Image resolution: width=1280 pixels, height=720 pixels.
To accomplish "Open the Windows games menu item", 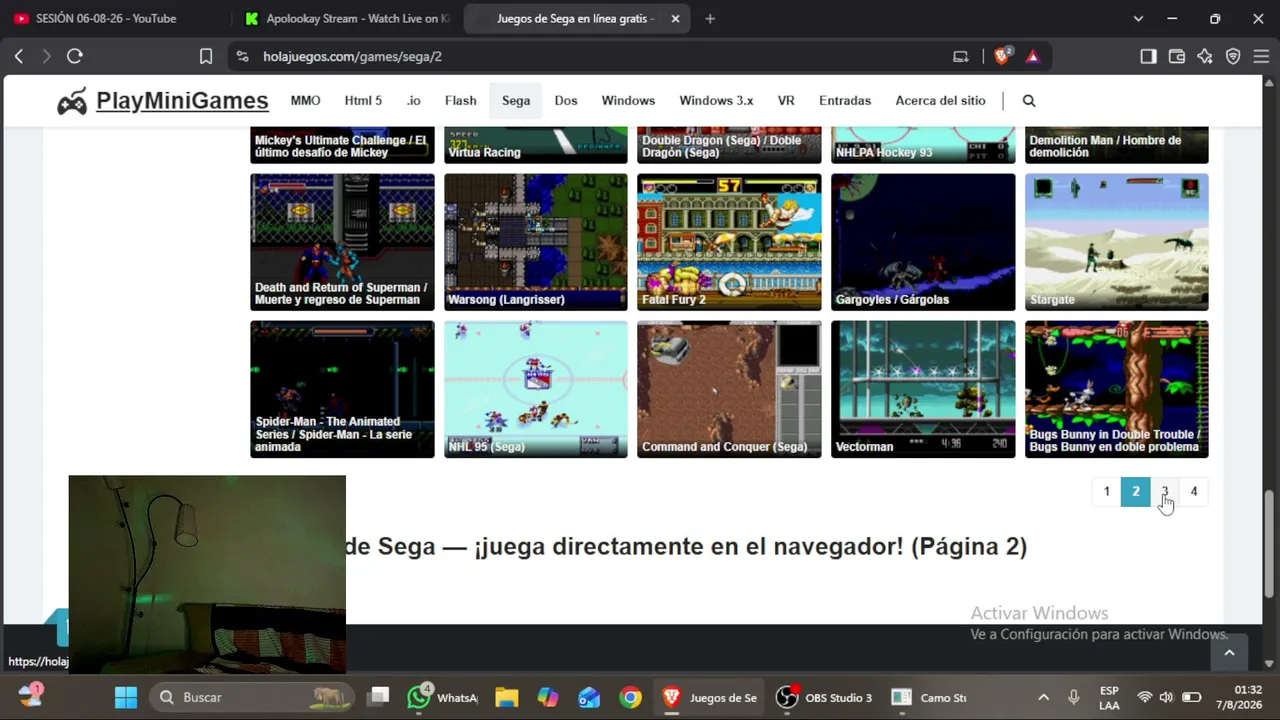I will tap(628, 101).
